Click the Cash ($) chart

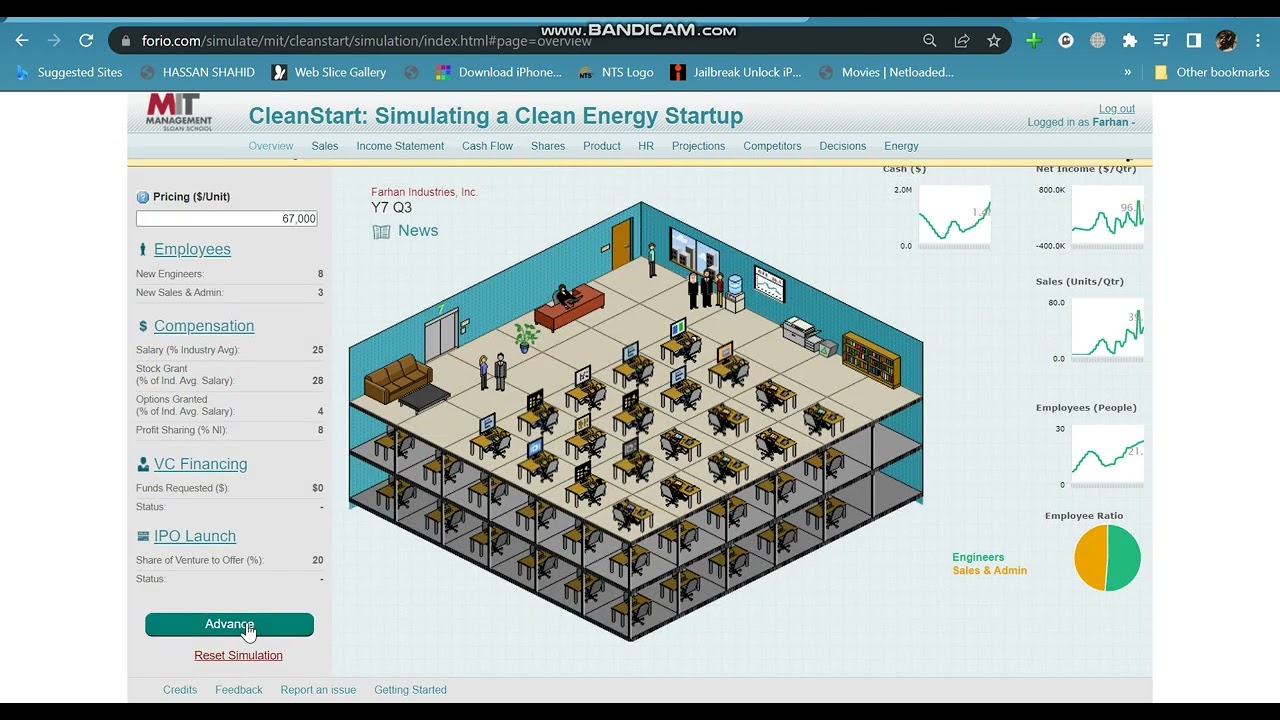point(954,215)
